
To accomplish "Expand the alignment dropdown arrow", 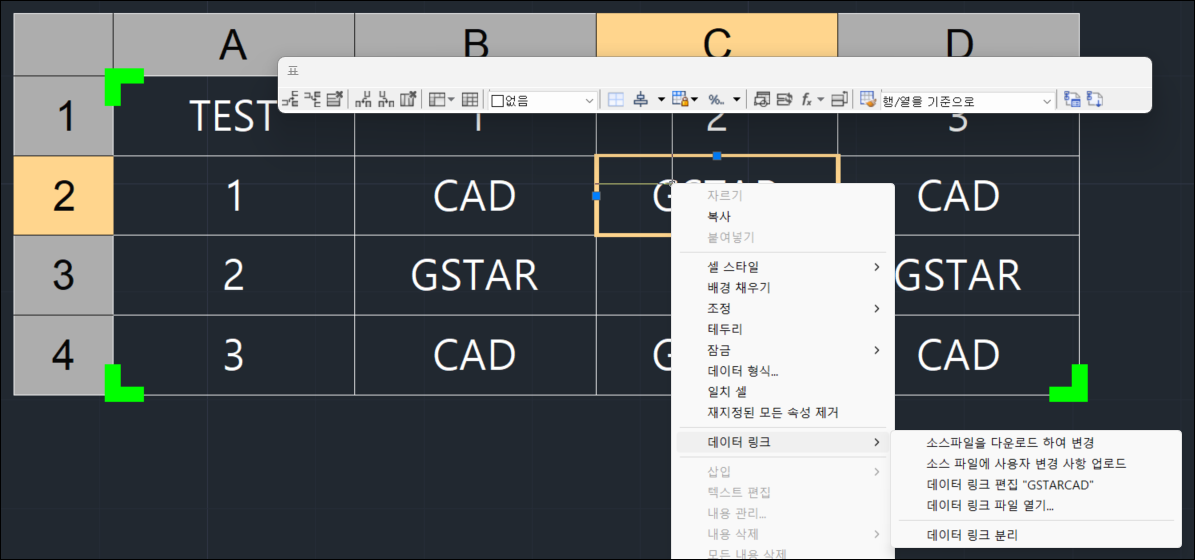I will pos(662,100).
